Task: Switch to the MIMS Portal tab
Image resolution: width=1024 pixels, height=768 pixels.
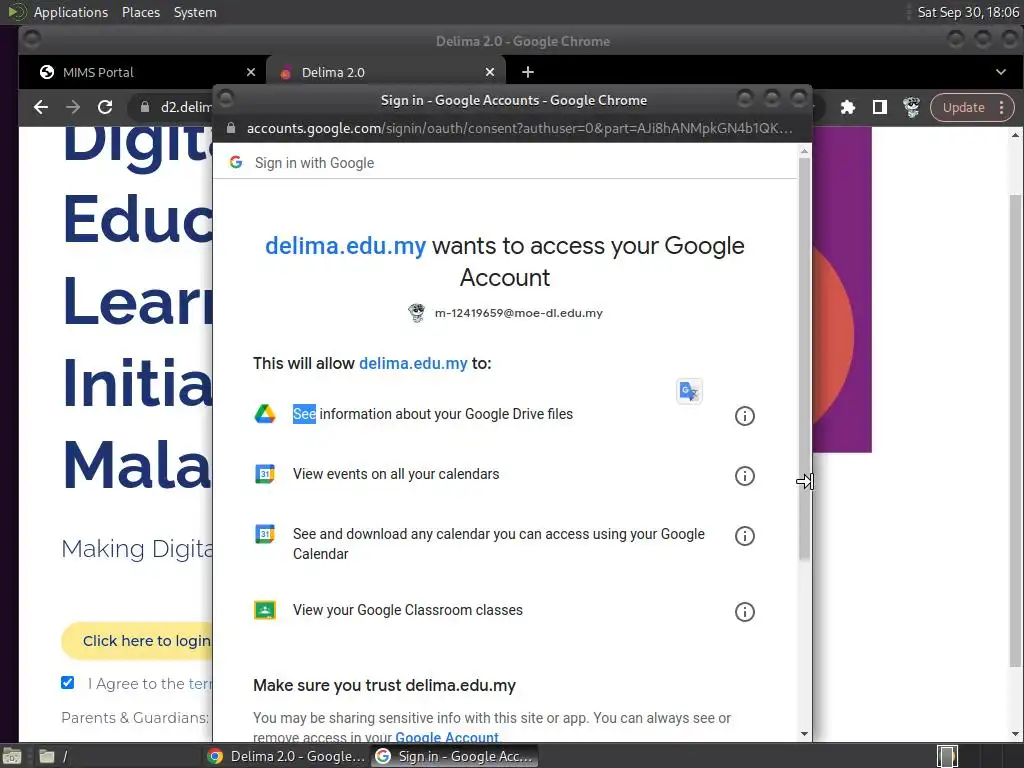Action: (142, 72)
